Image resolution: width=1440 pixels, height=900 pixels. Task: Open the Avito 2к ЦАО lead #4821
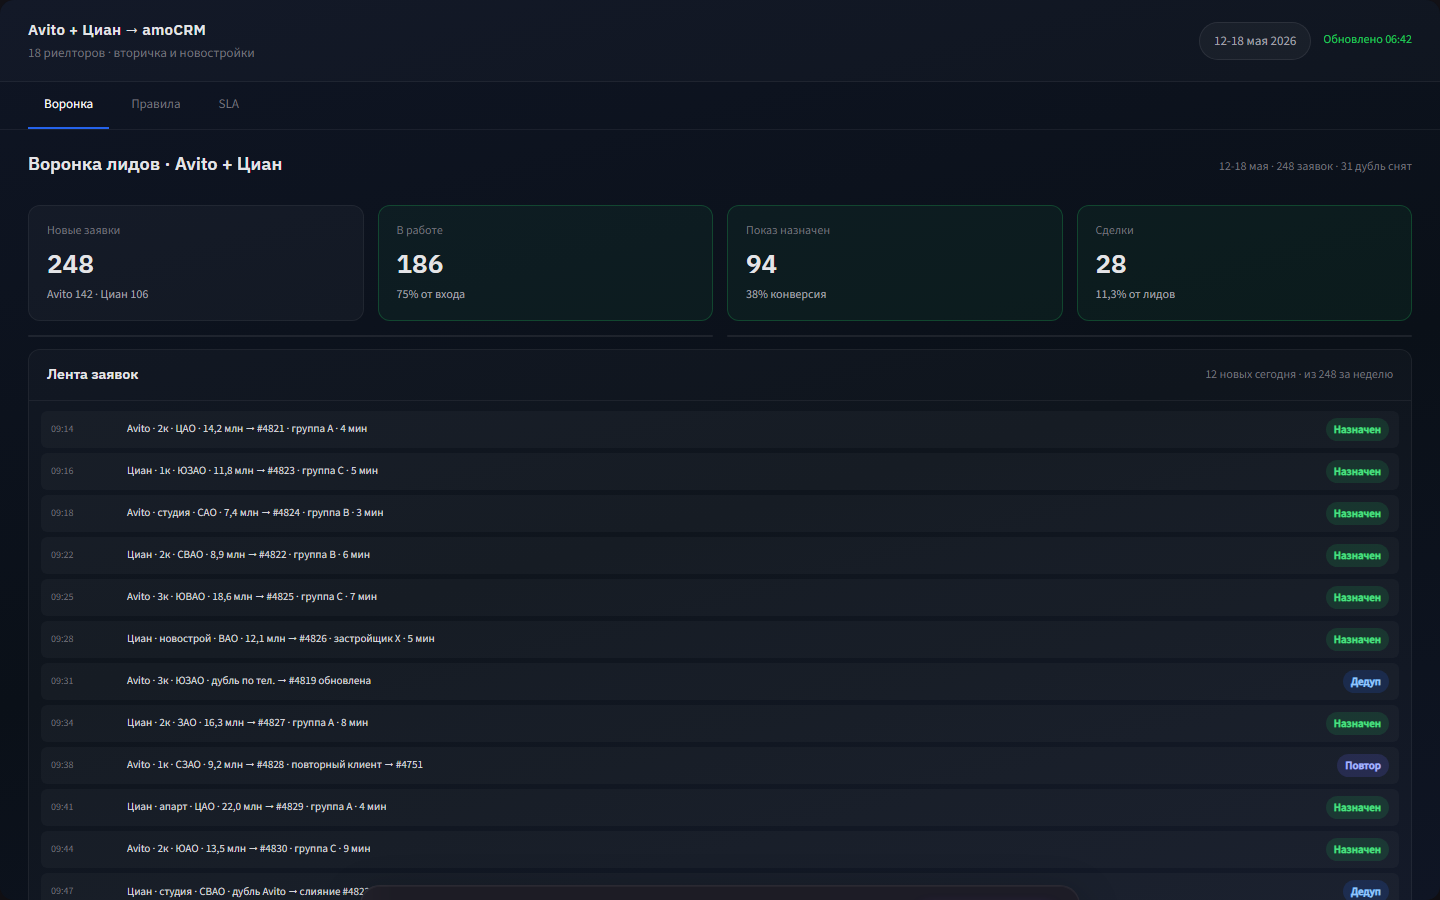tap(720, 429)
